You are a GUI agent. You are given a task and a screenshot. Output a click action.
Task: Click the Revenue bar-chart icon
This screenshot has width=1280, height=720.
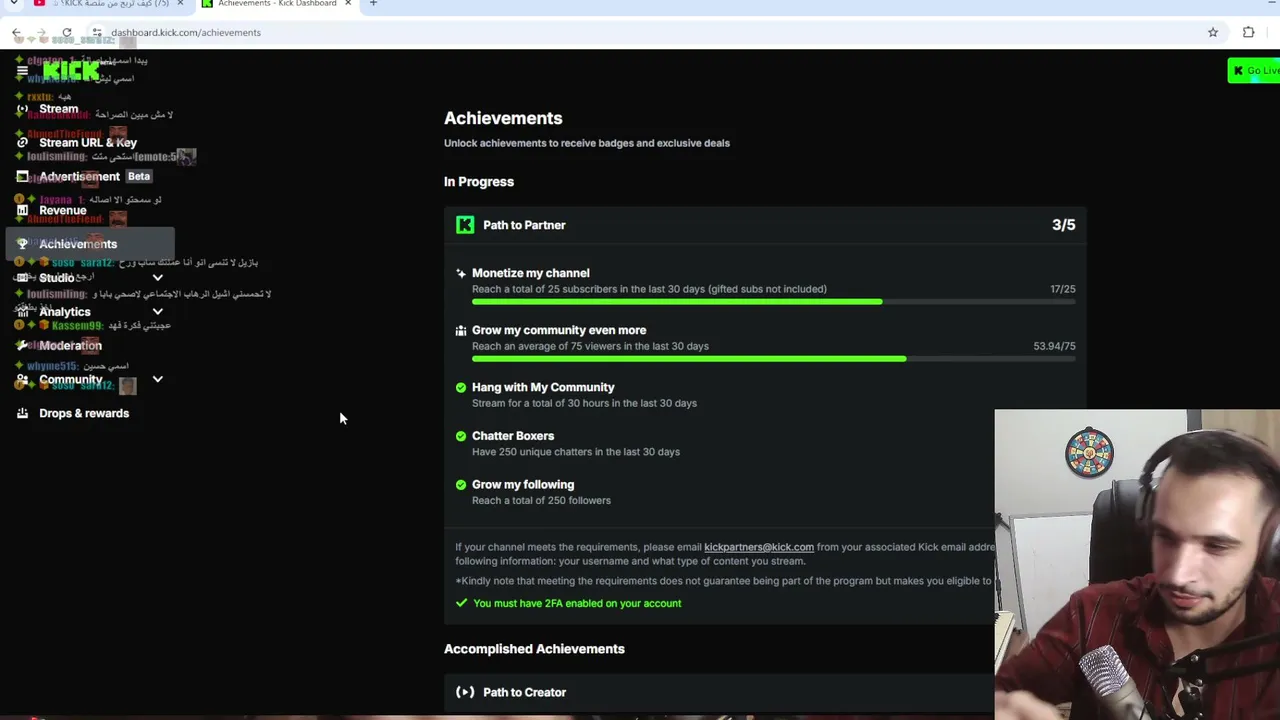point(22,211)
